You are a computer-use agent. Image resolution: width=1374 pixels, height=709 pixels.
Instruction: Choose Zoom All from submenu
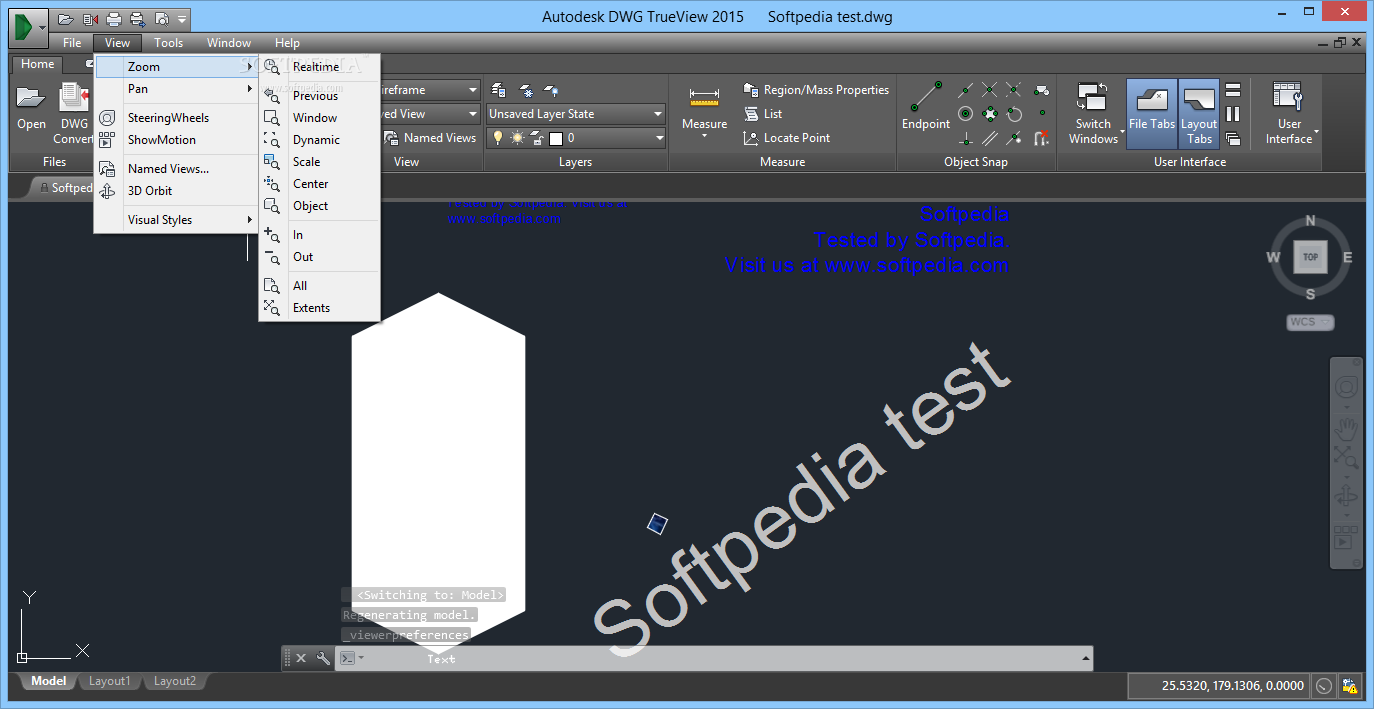pyautogui.click(x=319, y=286)
